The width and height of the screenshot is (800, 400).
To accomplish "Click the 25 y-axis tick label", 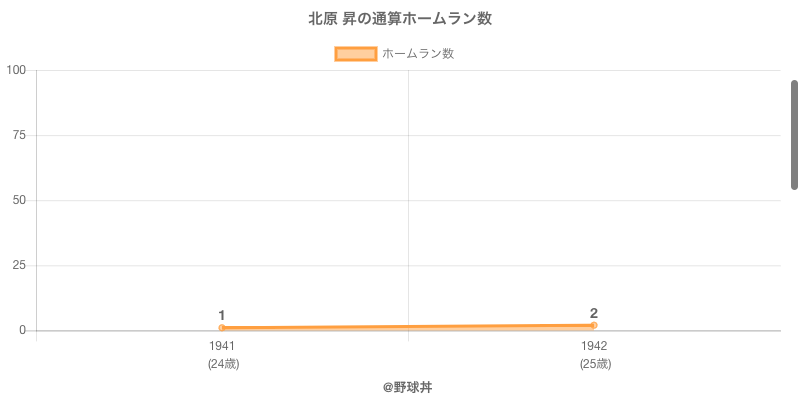I will [x=20, y=265].
